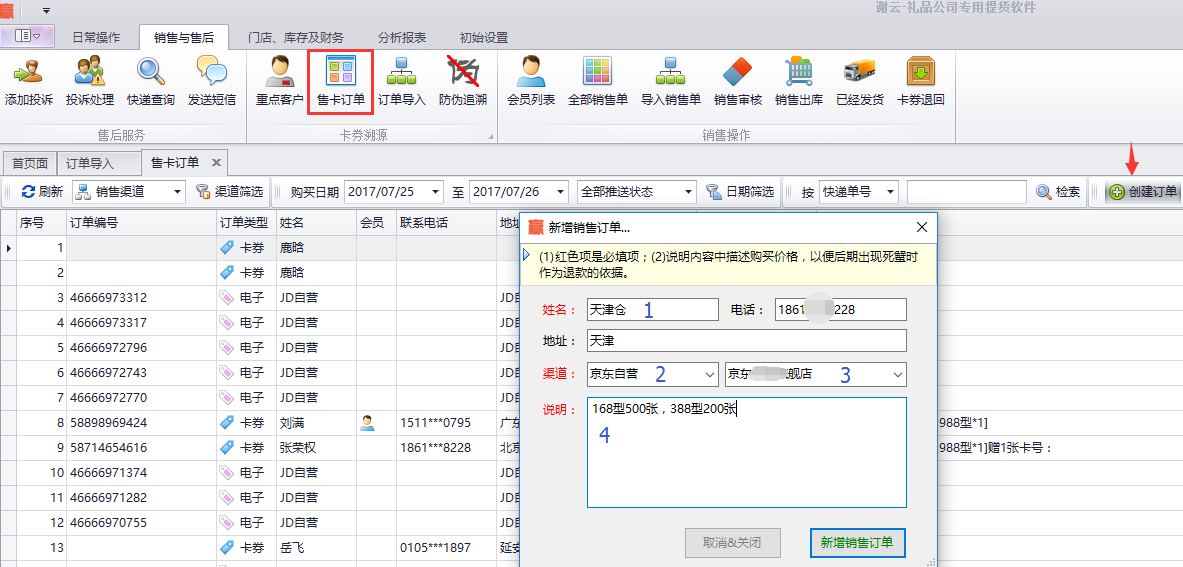Open start date 2017/07/25 picker
Viewport: 1183px width, 567px height.
tap(435, 192)
